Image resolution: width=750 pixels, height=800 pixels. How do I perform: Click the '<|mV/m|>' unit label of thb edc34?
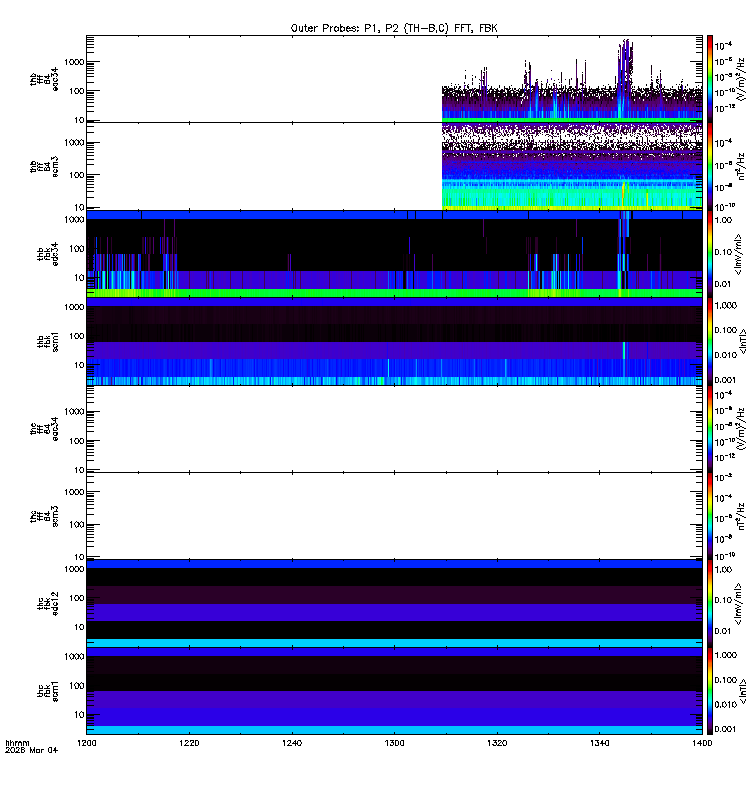(739, 252)
